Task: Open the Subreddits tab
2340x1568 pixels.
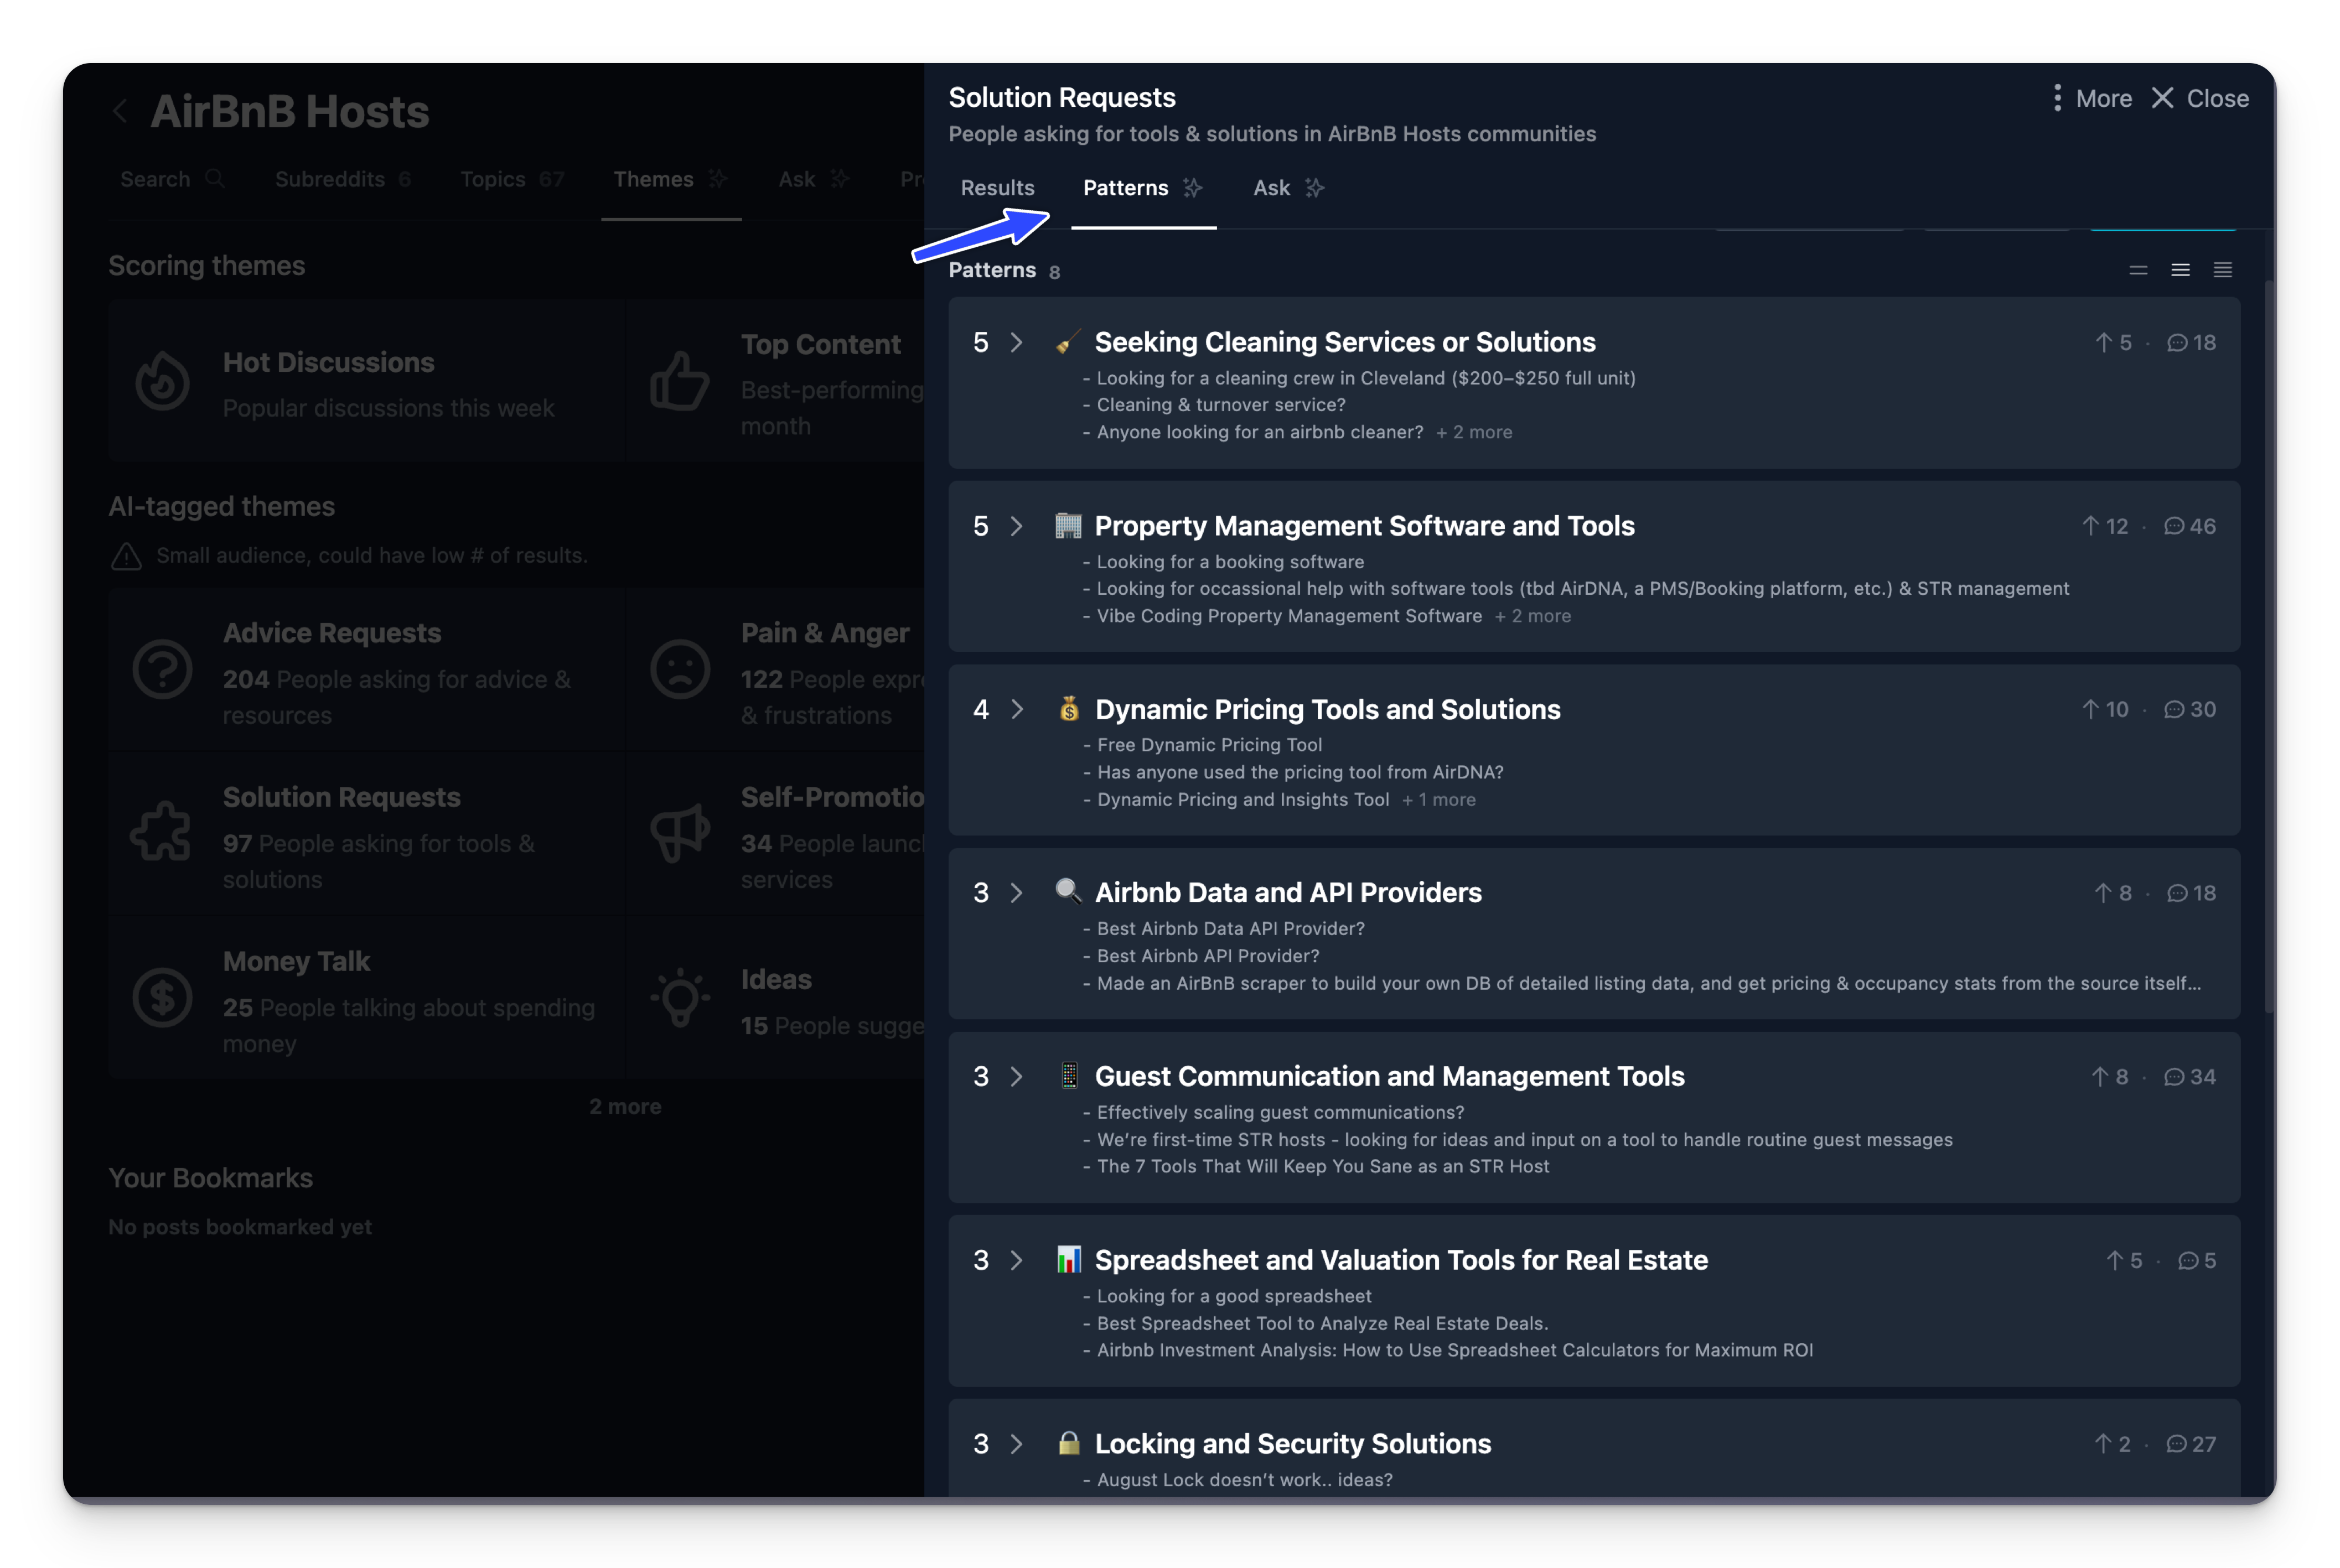Action: pos(343,179)
